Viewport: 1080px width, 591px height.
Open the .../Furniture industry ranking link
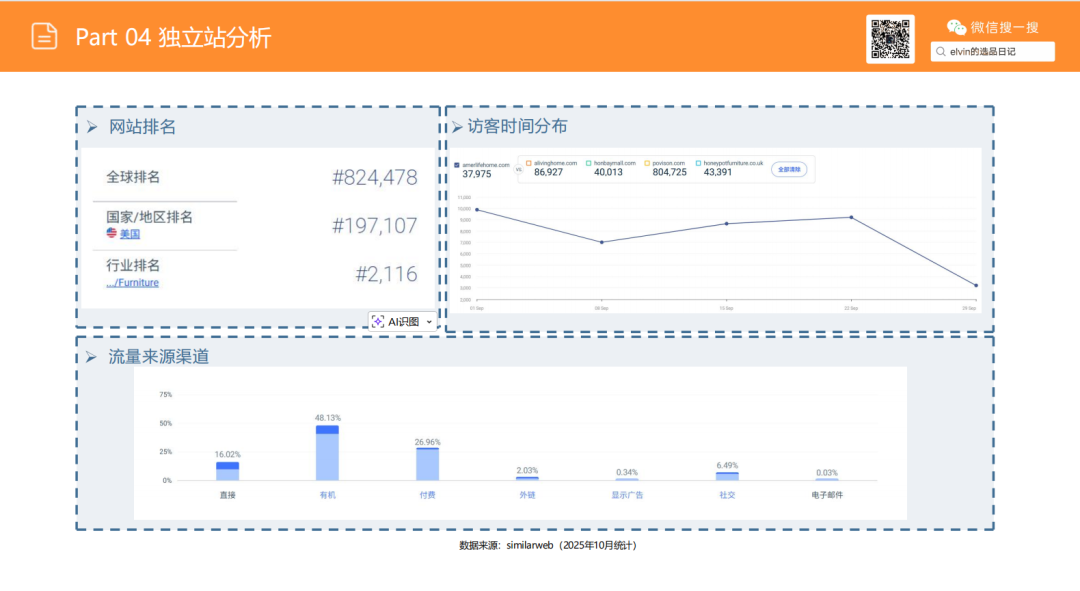click(131, 282)
